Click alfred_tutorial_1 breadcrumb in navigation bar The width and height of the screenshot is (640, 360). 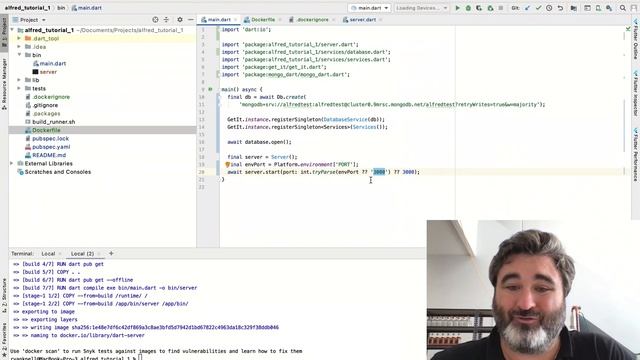tap(27, 8)
